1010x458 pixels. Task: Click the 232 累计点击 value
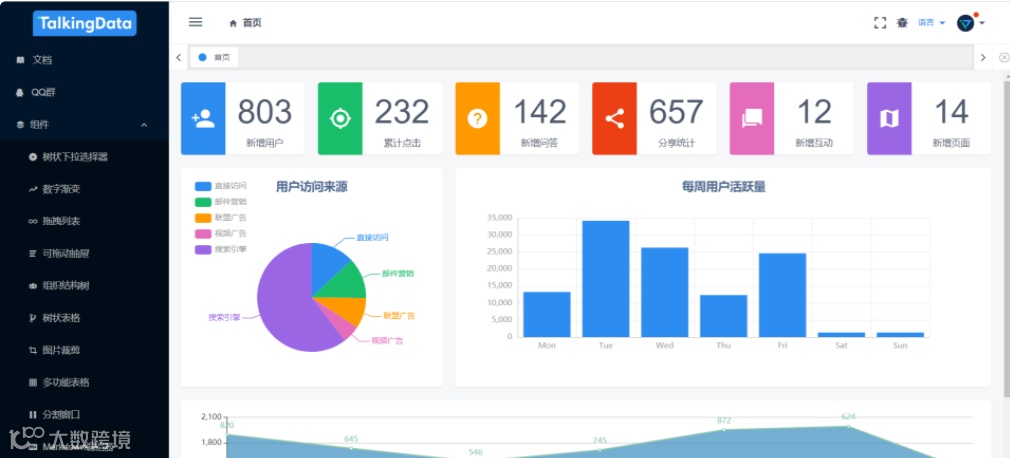(402, 111)
